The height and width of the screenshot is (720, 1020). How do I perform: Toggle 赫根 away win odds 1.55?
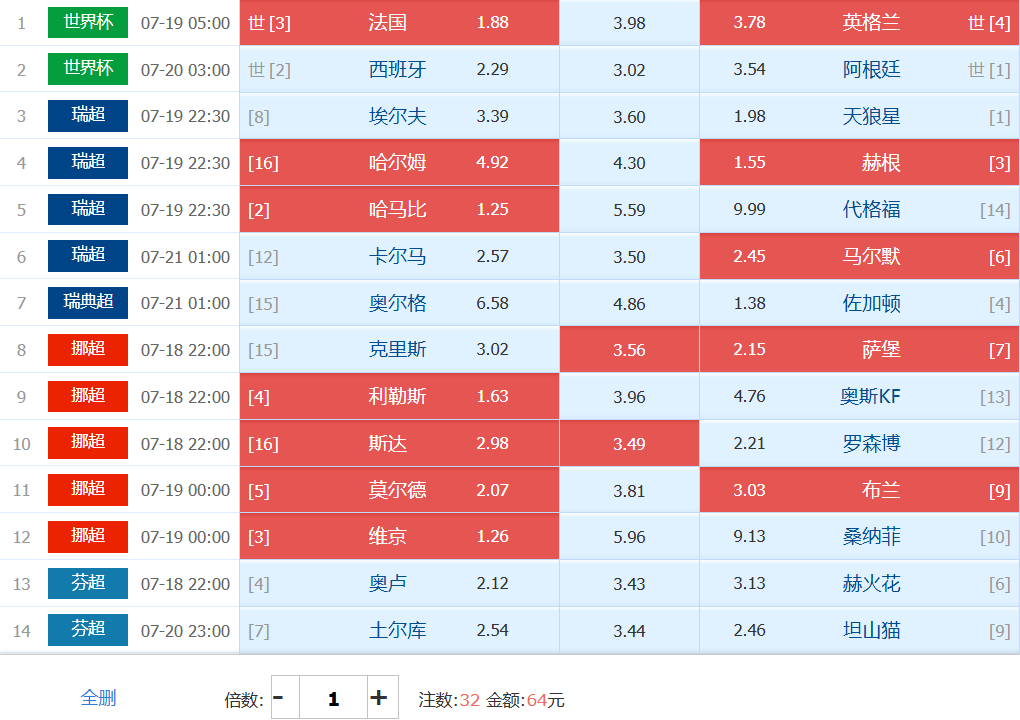[859, 163]
